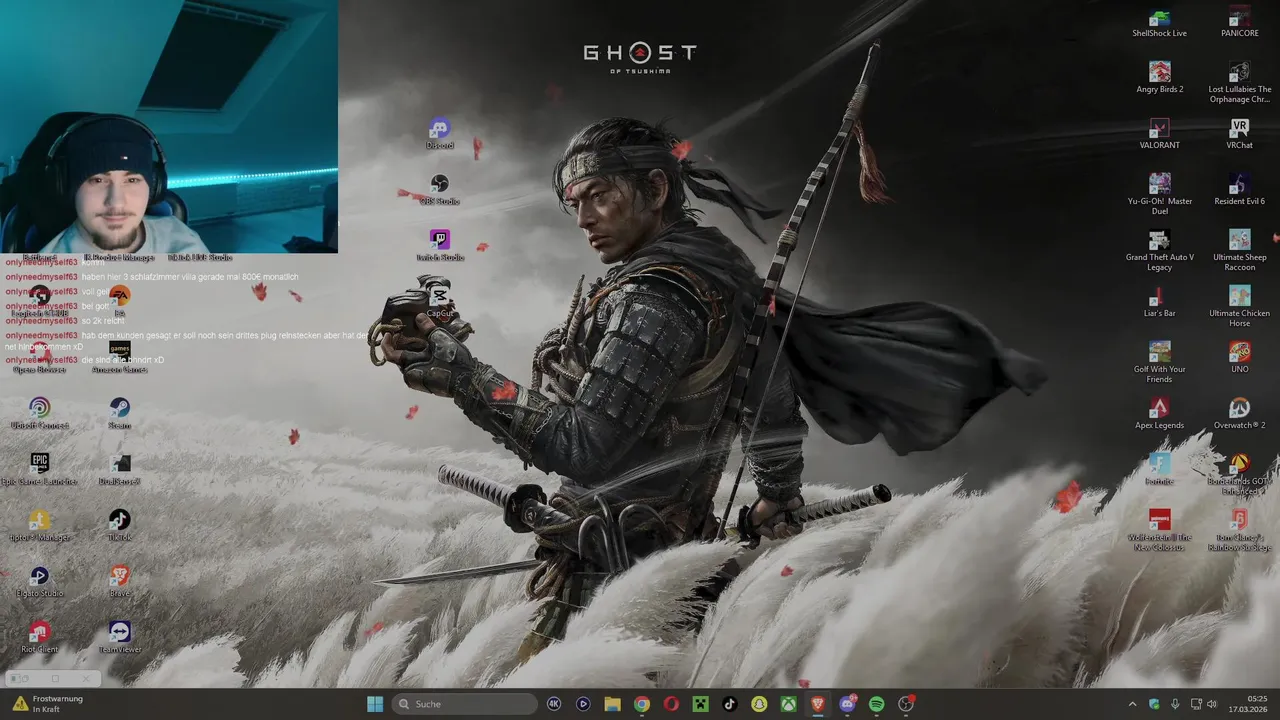
Task: Launch Wolfenstein II The New Colossus shortcut
Action: (1159, 531)
